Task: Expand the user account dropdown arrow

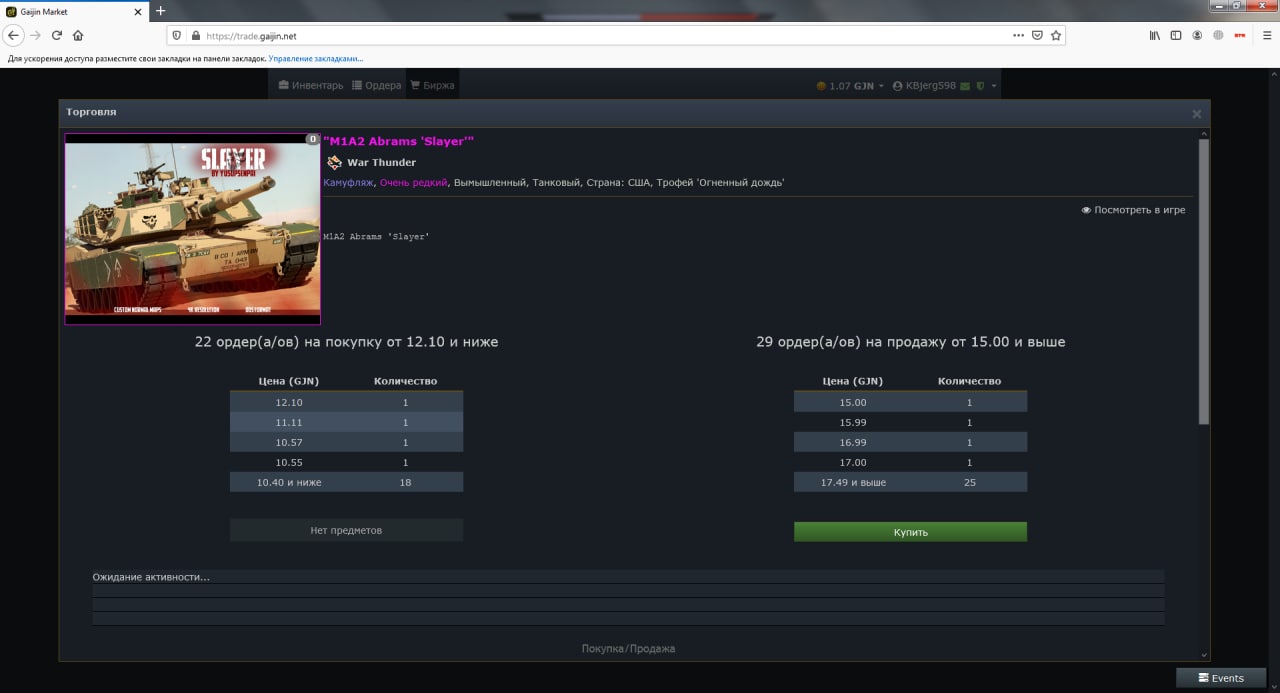Action: [x=994, y=86]
